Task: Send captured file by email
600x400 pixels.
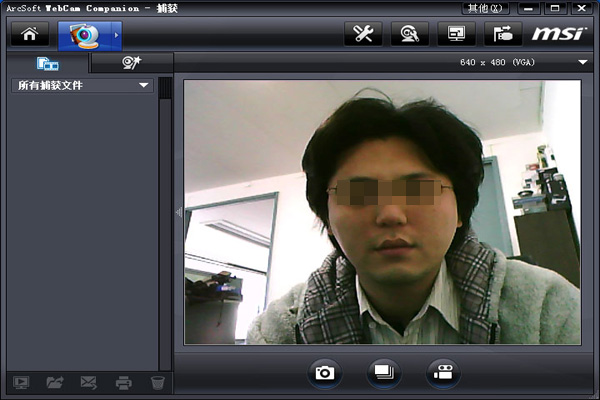Action: 89,382
